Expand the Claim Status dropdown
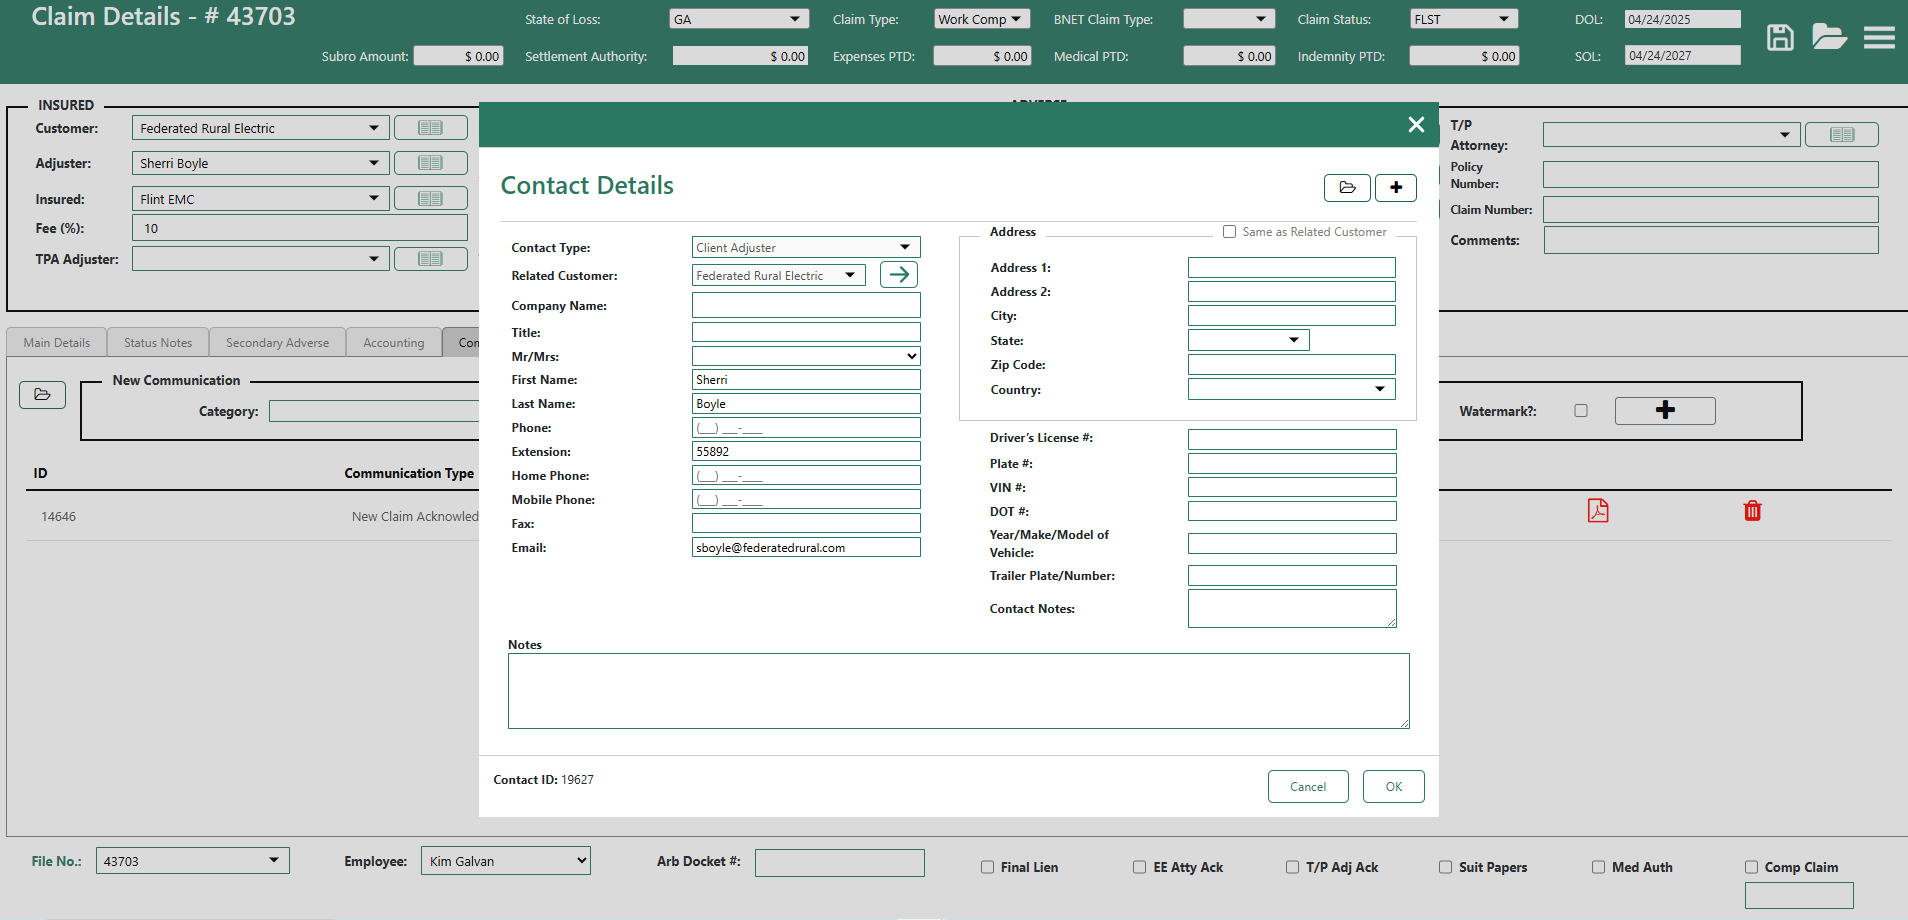This screenshot has height=920, width=1908. coord(1463,19)
